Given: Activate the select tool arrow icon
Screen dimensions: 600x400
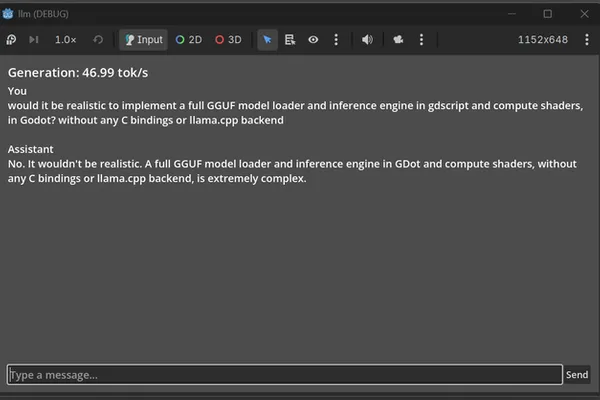Looking at the screenshot, I should coord(267,39).
